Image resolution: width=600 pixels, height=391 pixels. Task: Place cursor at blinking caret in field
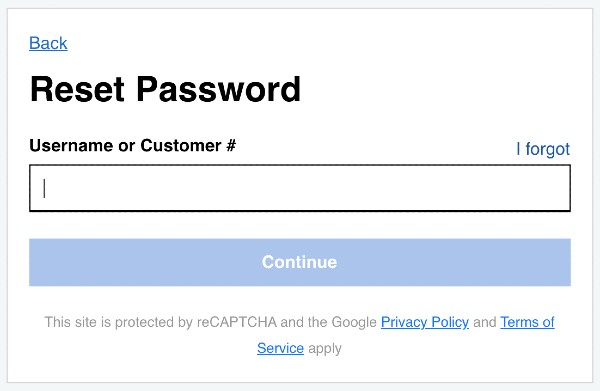pyautogui.click(x=44, y=188)
